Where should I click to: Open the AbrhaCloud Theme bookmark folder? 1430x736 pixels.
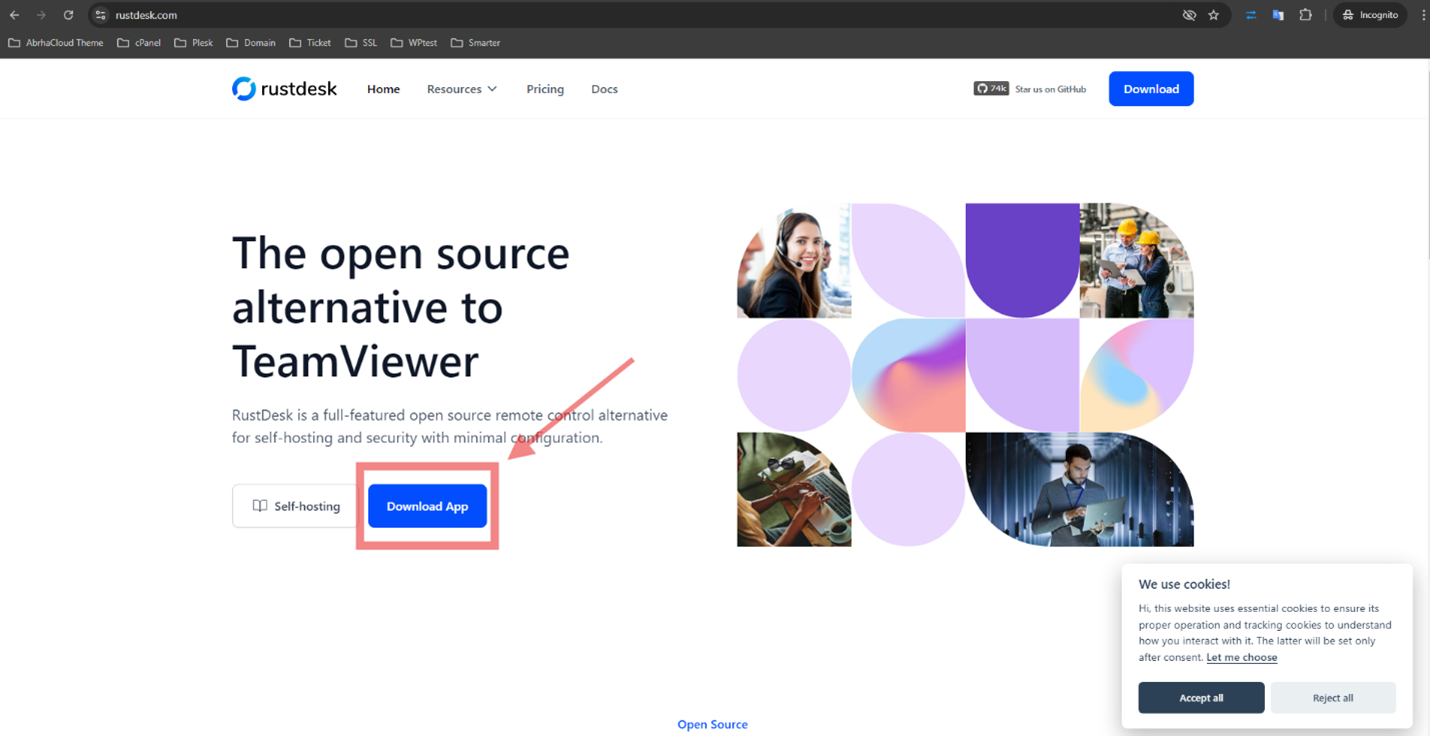(56, 43)
